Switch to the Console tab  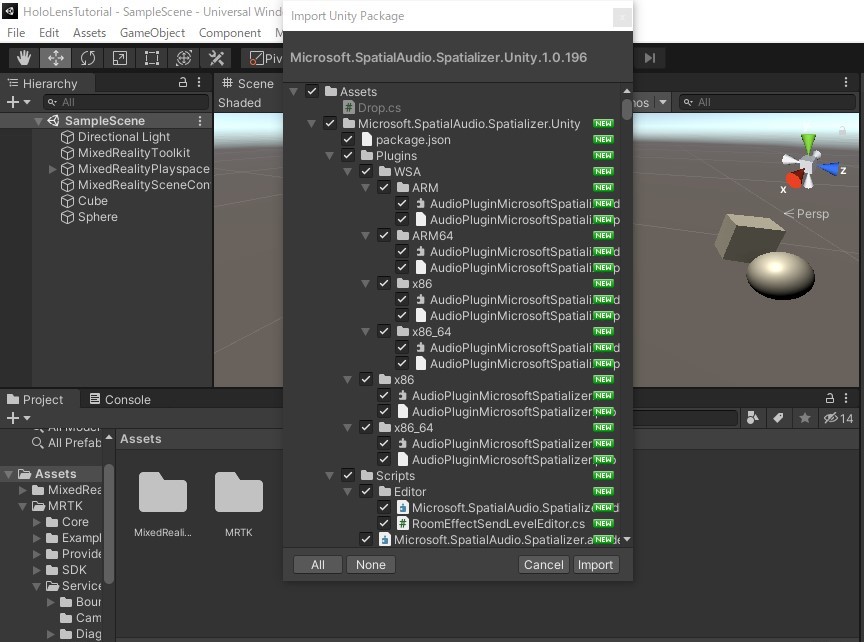120,399
